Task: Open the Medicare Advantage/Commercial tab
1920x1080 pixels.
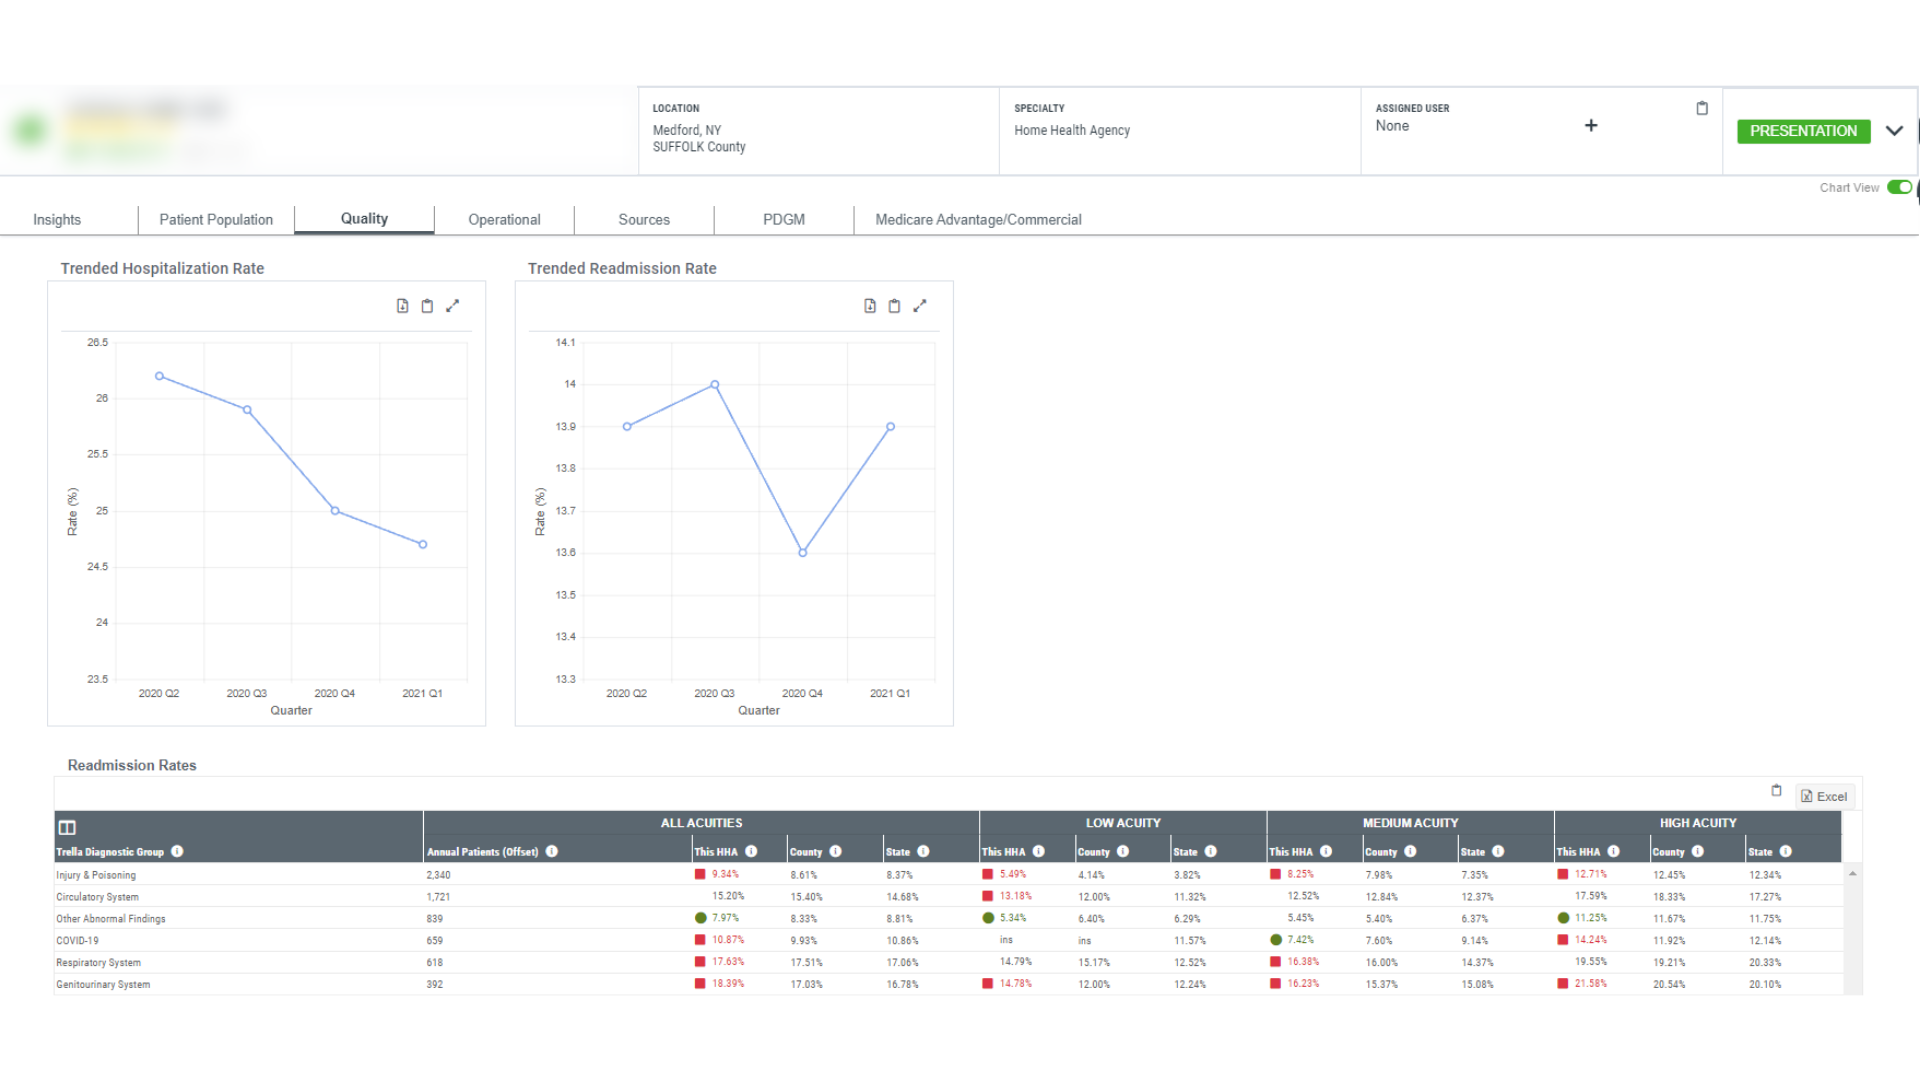Action: point(978,219)
